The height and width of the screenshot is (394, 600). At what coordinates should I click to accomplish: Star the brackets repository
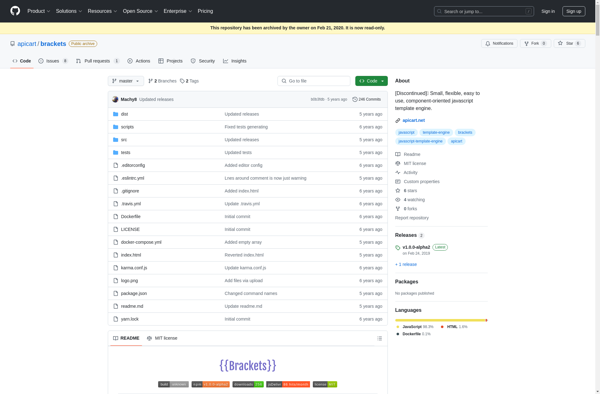[569, 44]
